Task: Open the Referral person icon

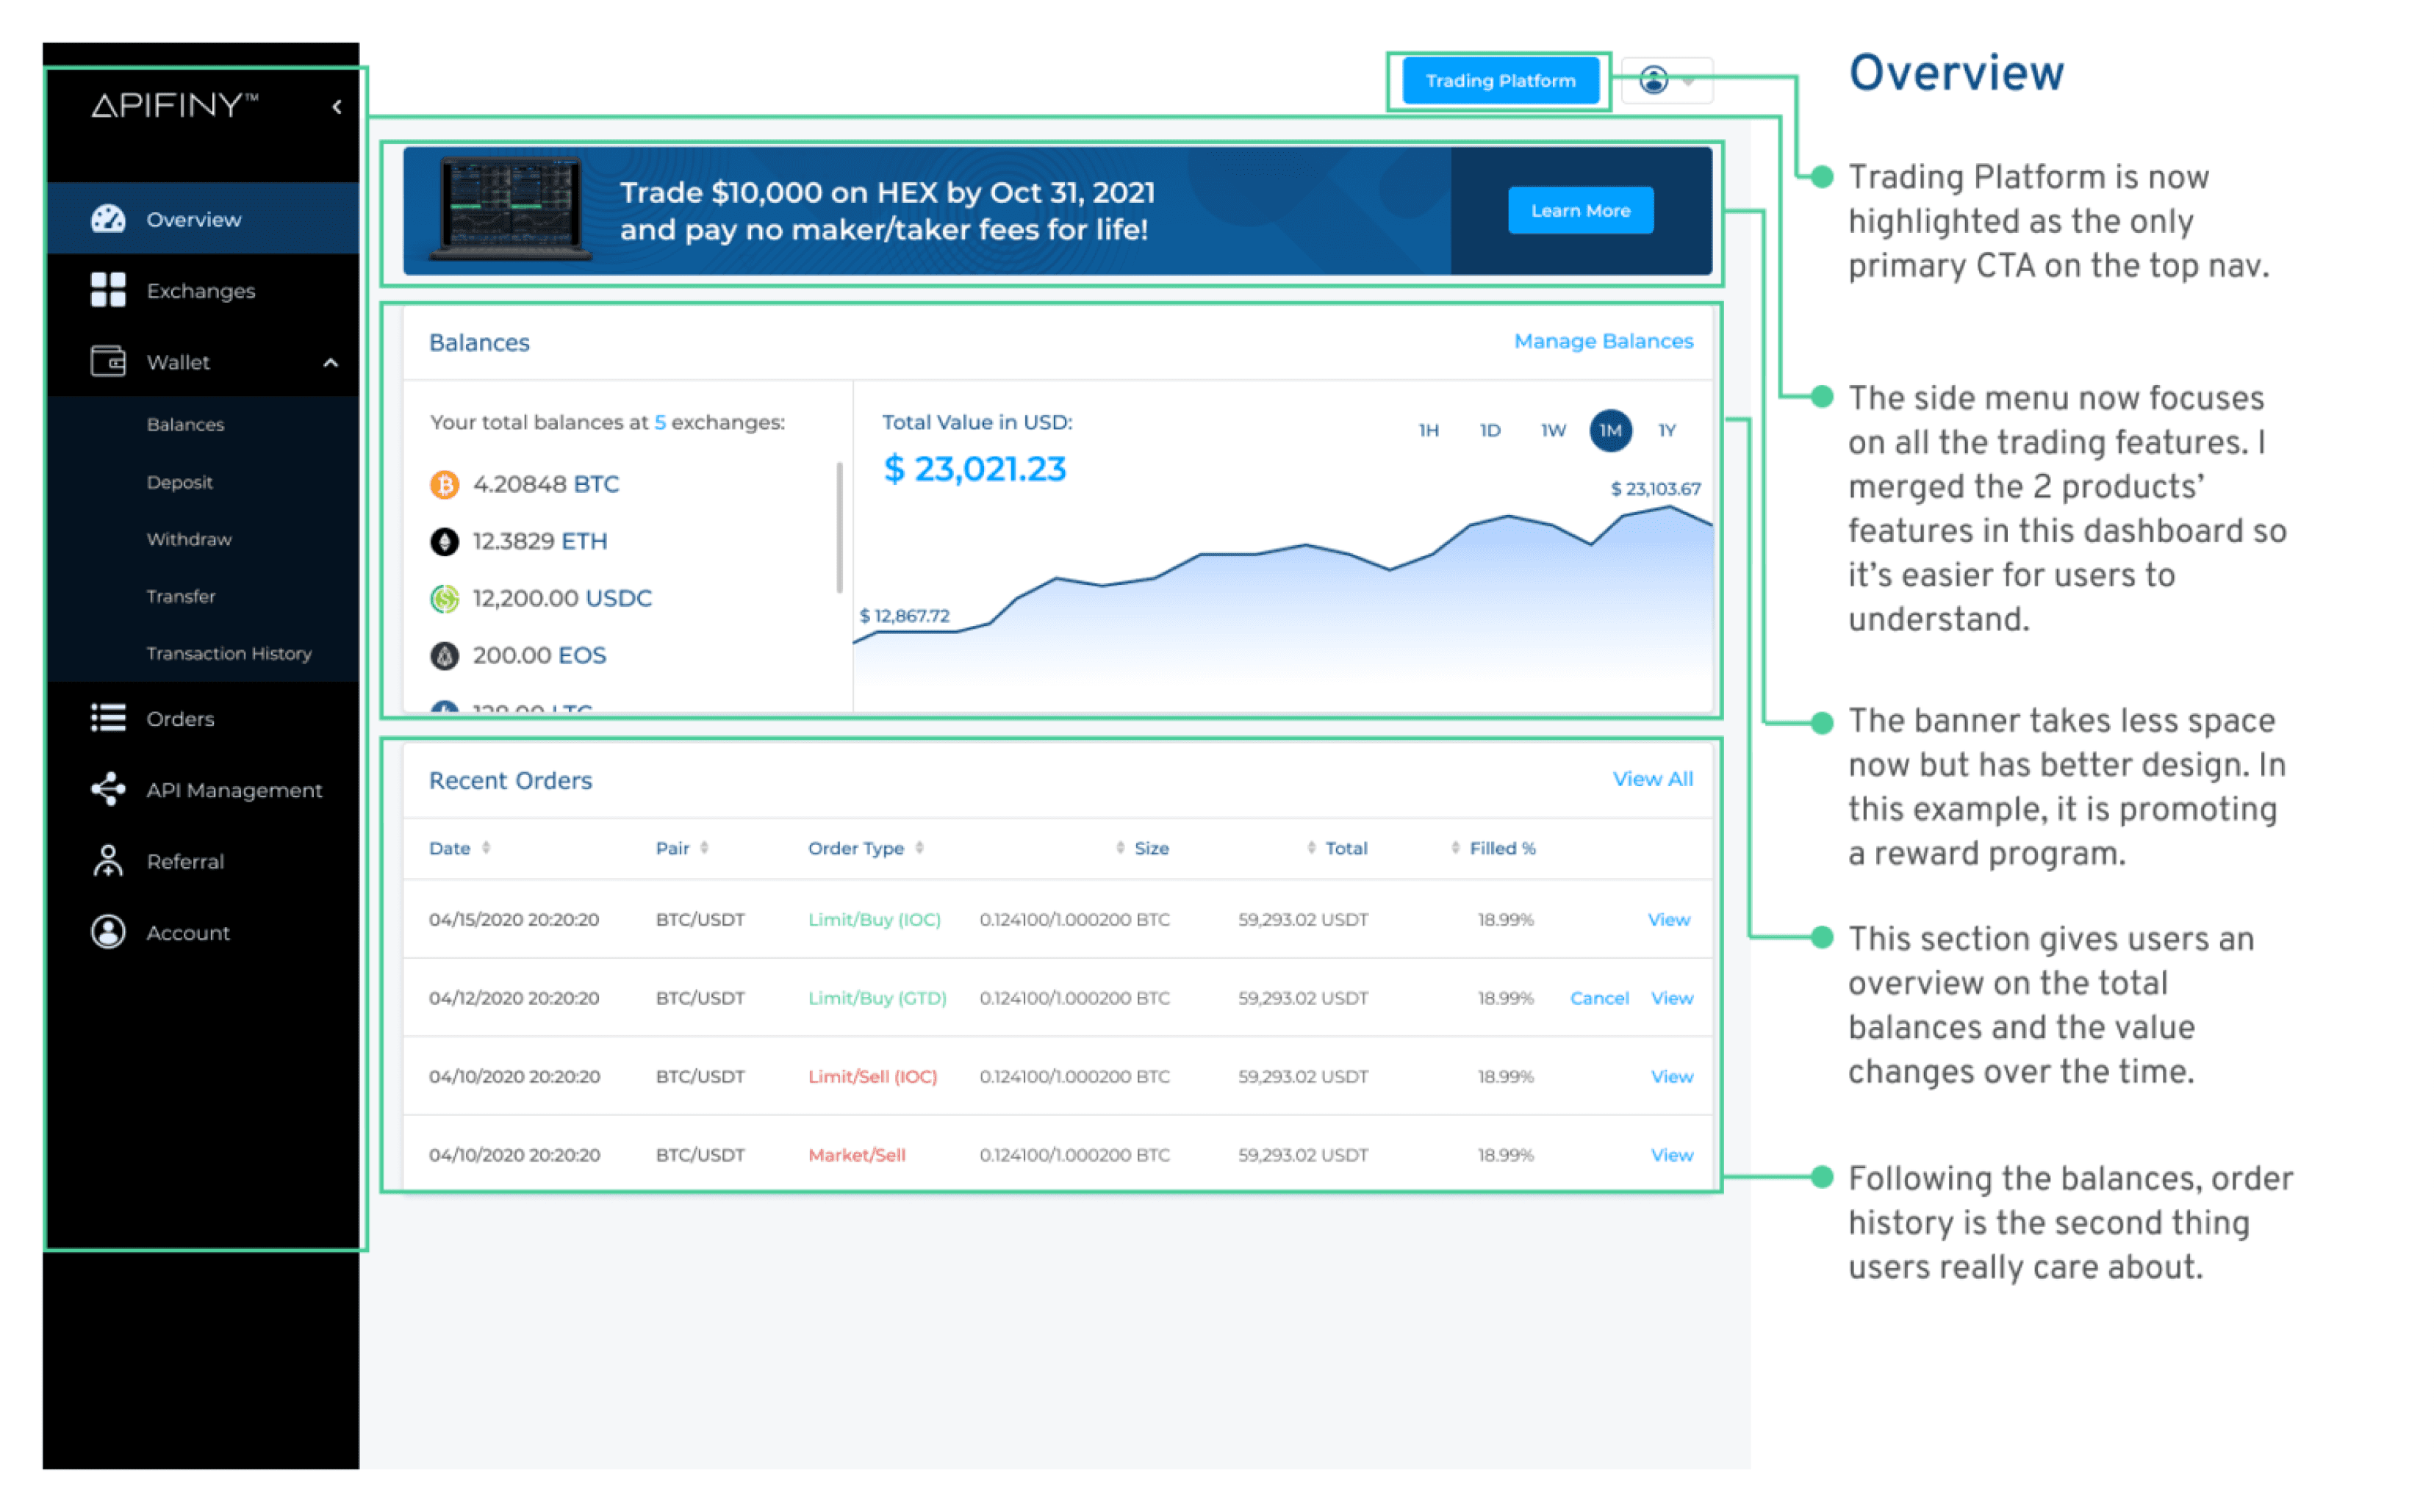Action: [x=108, y=862]
